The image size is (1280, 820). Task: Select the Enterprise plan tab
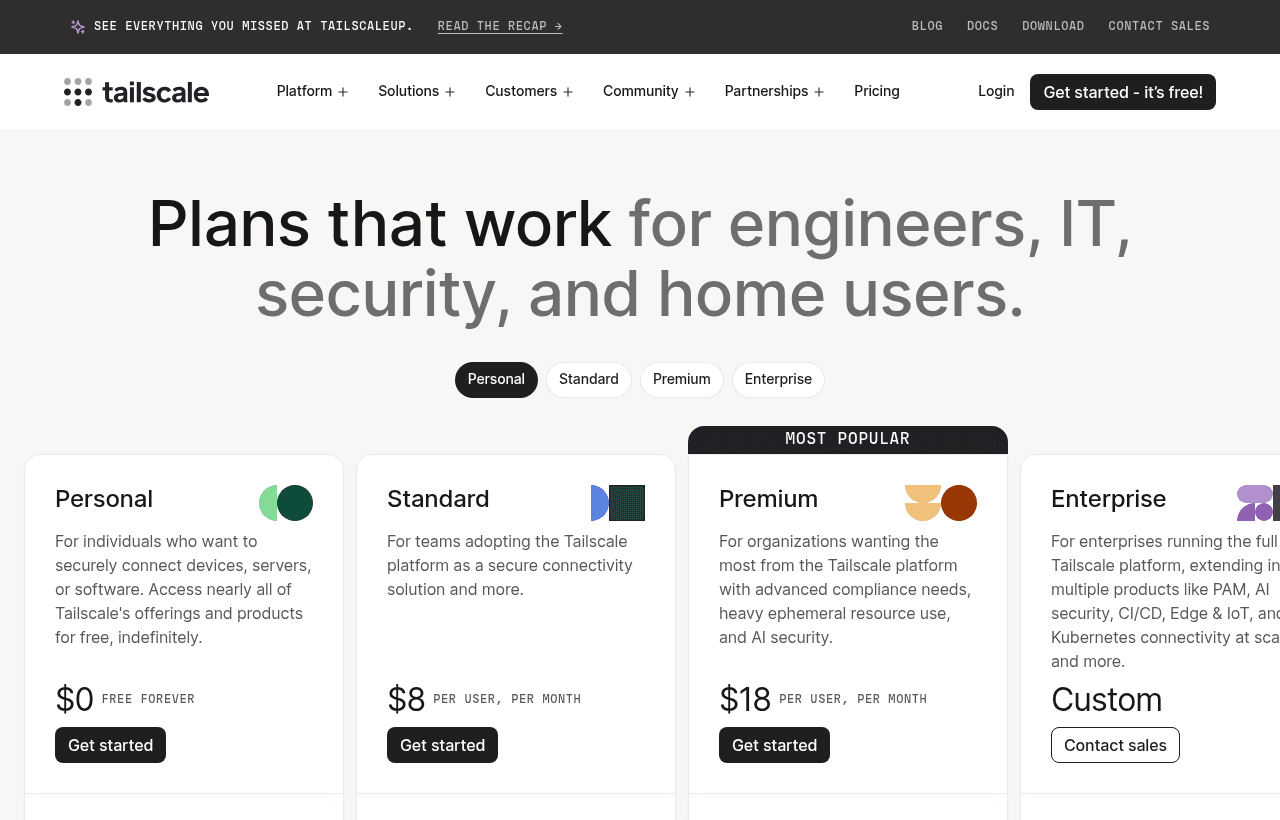pos(778,380)
